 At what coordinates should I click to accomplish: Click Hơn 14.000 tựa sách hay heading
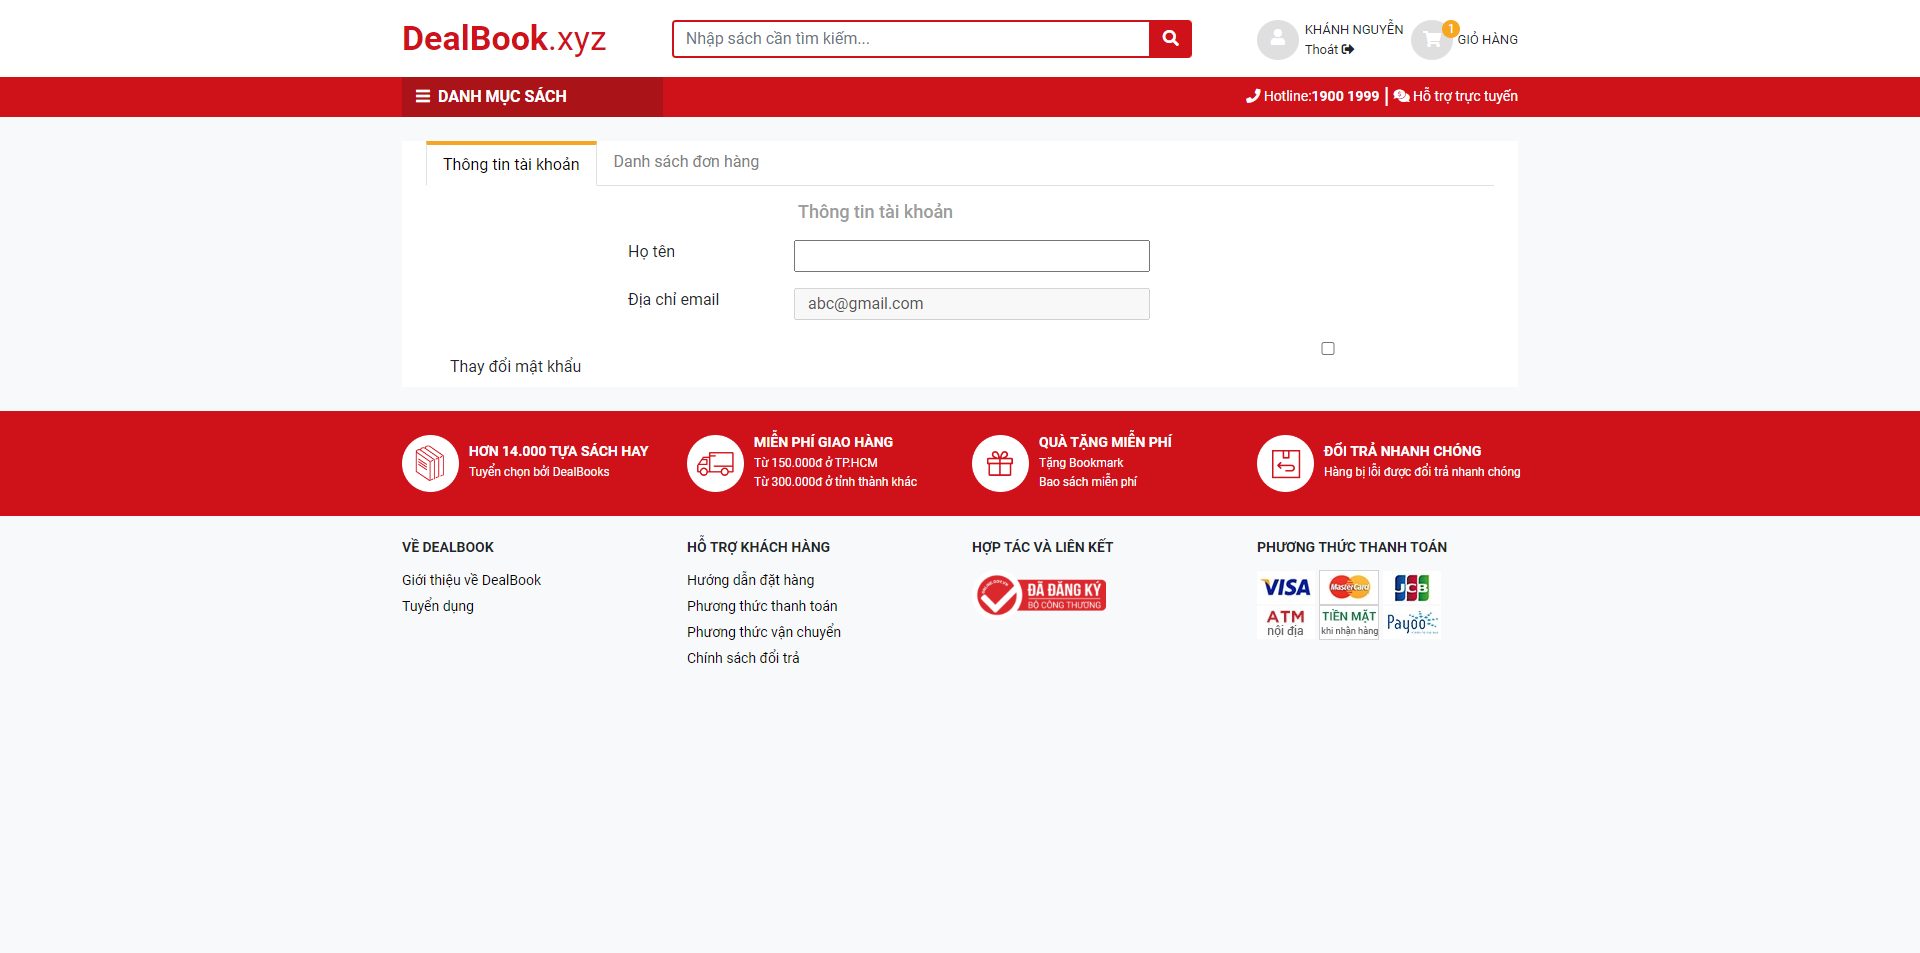558,451
